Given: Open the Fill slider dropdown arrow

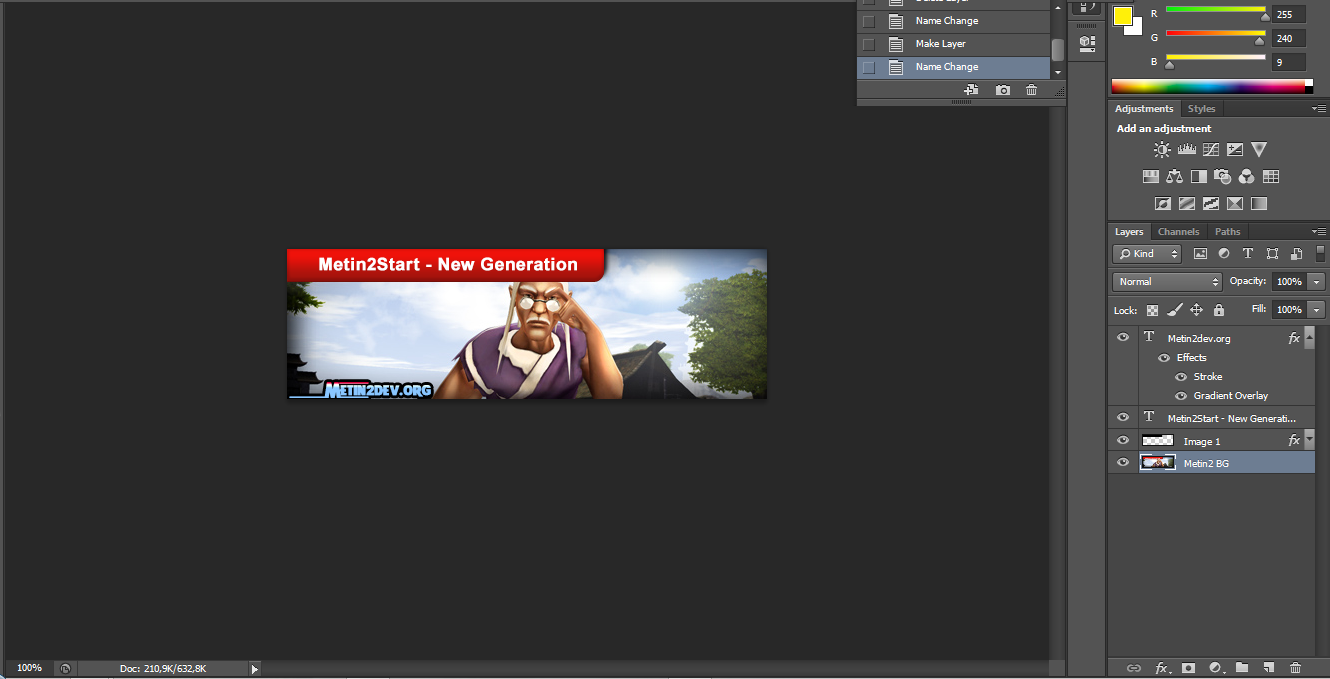Looking at the screenshot, I should (x=1316, y=310).
